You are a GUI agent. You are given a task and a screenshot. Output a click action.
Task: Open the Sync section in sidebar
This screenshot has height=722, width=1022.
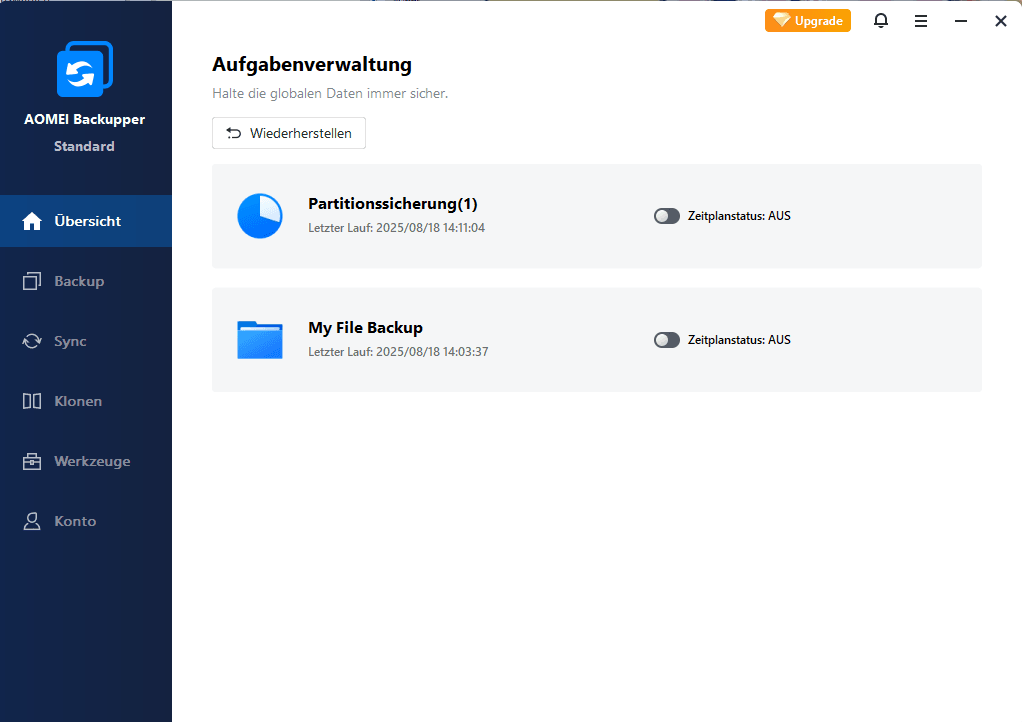pyautogui.click(x=86, y=341)
